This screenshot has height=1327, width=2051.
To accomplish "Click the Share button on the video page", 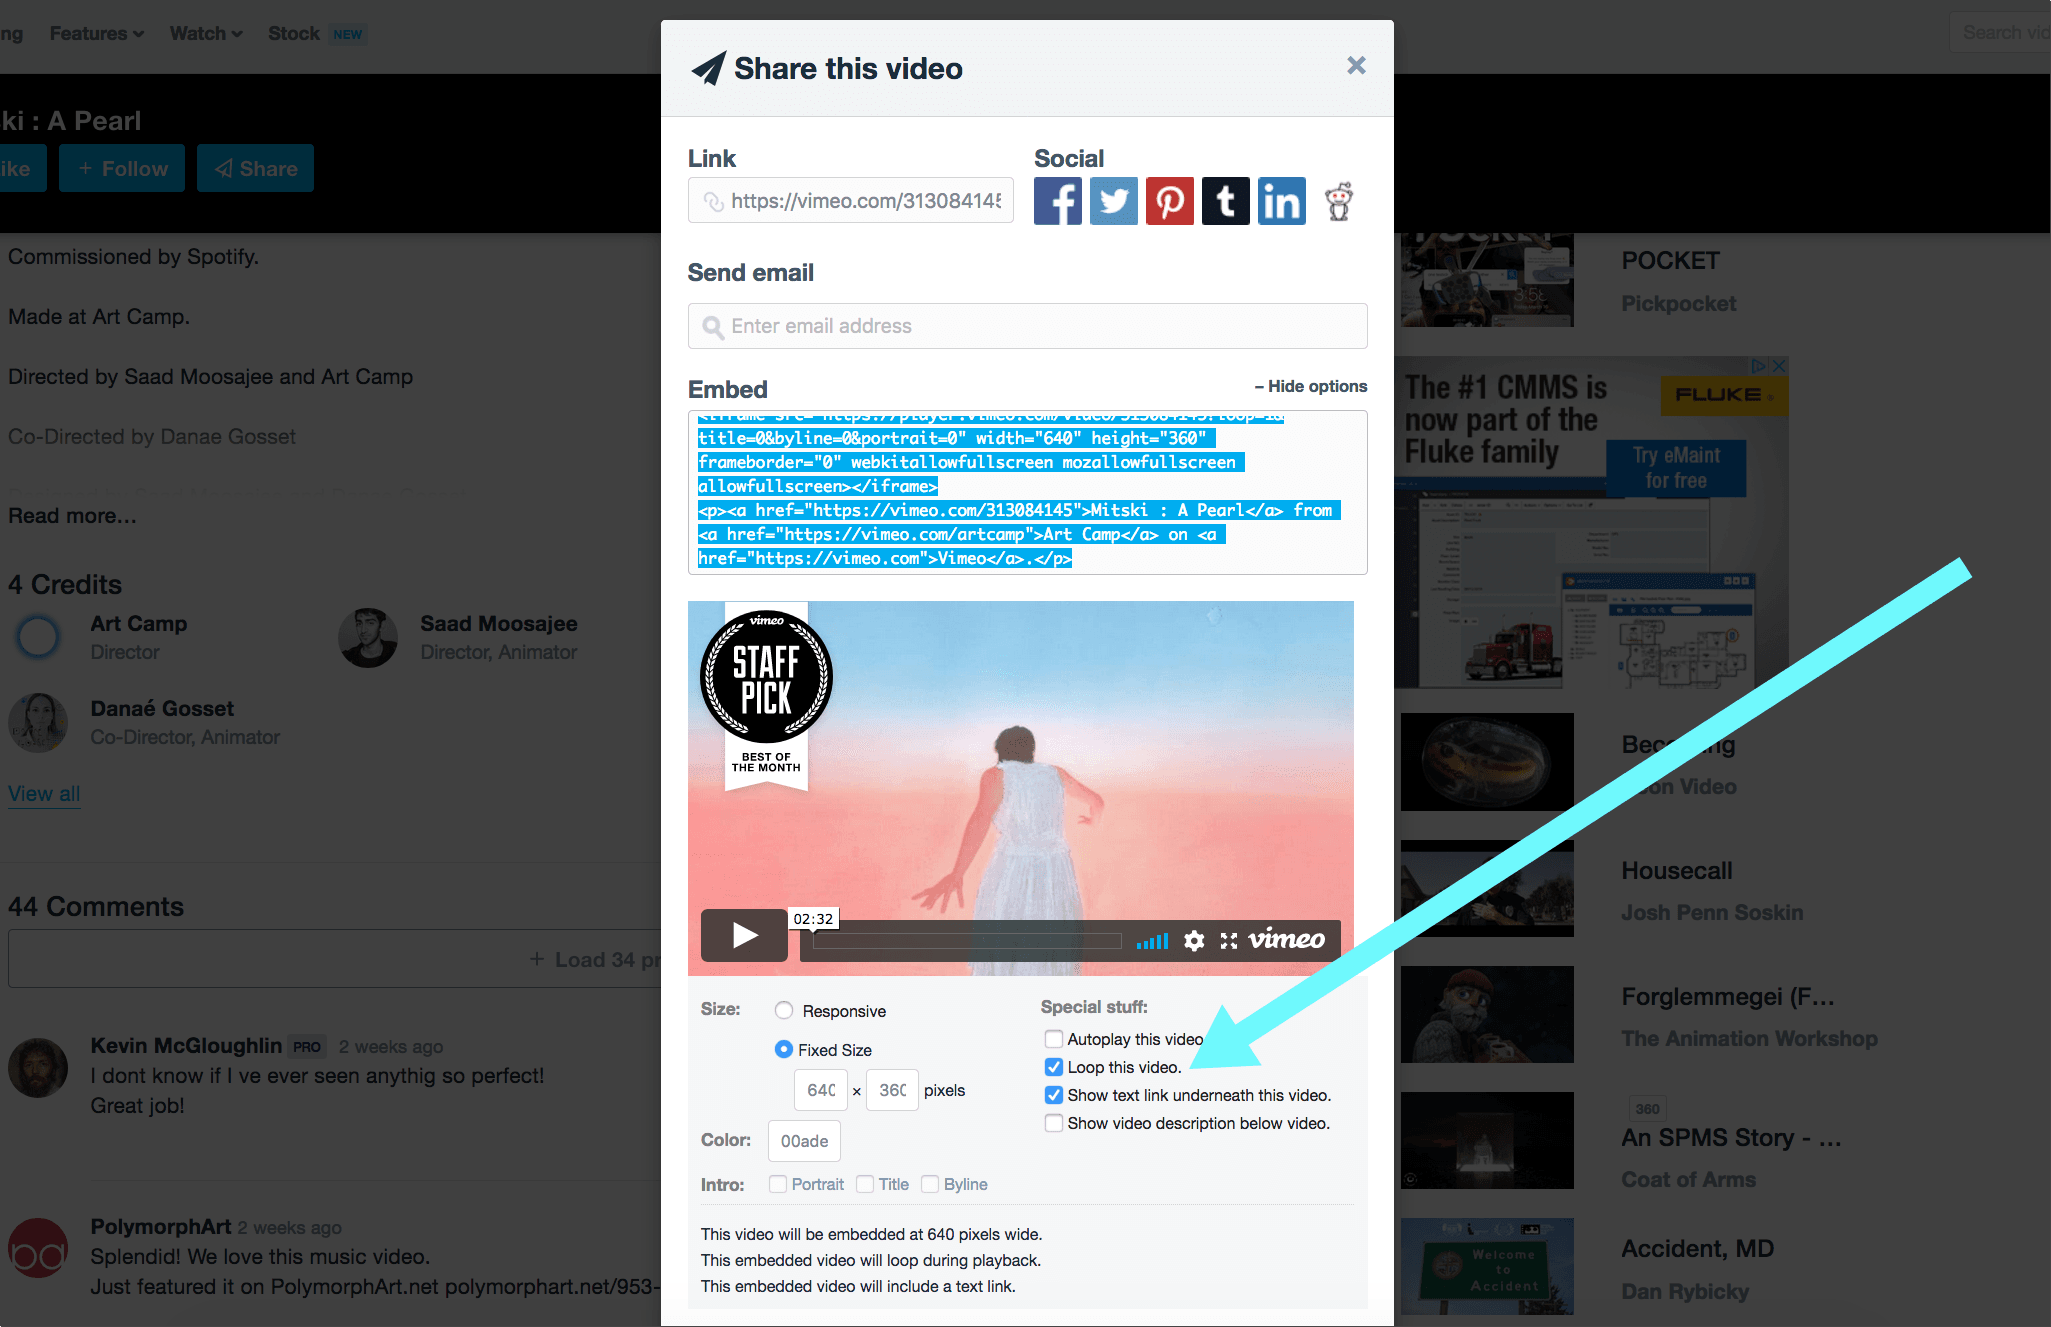I will pyautogui.click(x=256, y=167).
